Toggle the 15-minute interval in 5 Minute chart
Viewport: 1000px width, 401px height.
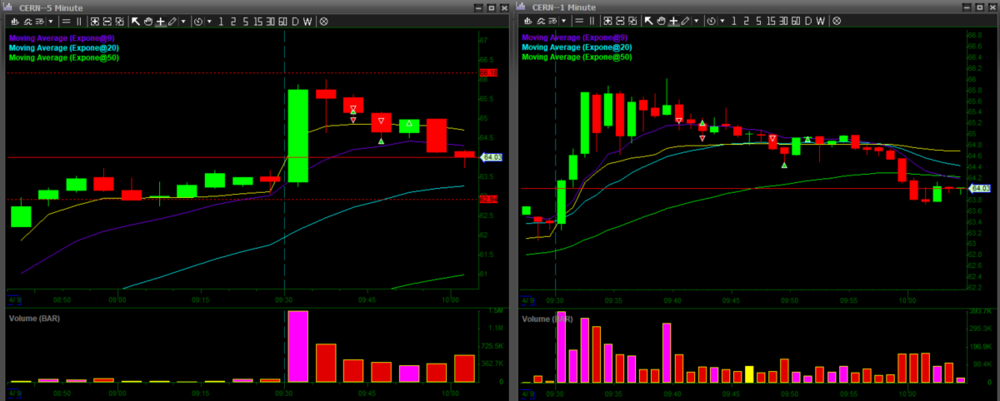258,21
